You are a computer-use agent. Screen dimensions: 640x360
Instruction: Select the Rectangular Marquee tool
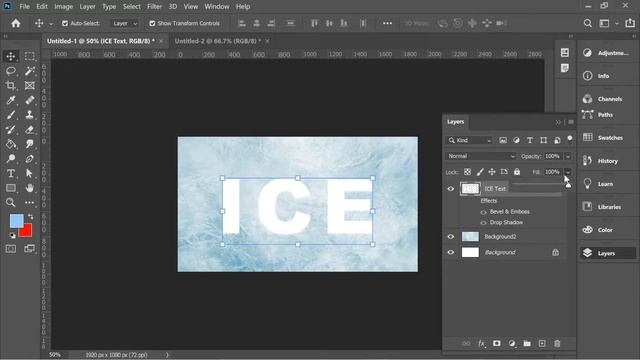click(x=29, y=56)
